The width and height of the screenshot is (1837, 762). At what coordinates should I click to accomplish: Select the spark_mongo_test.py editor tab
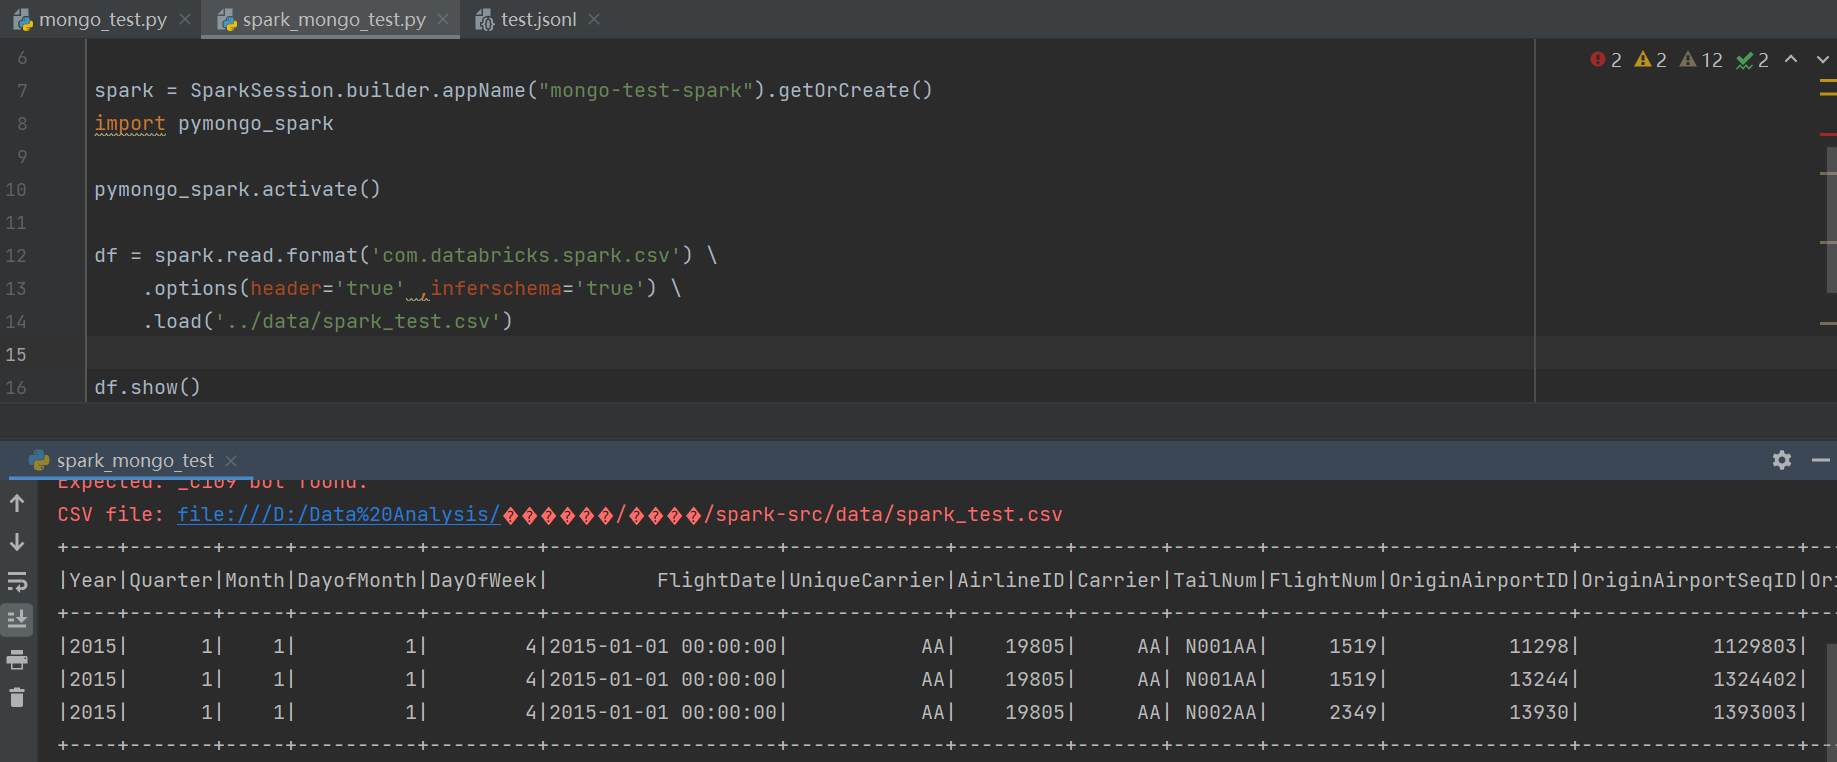[333, 20]
